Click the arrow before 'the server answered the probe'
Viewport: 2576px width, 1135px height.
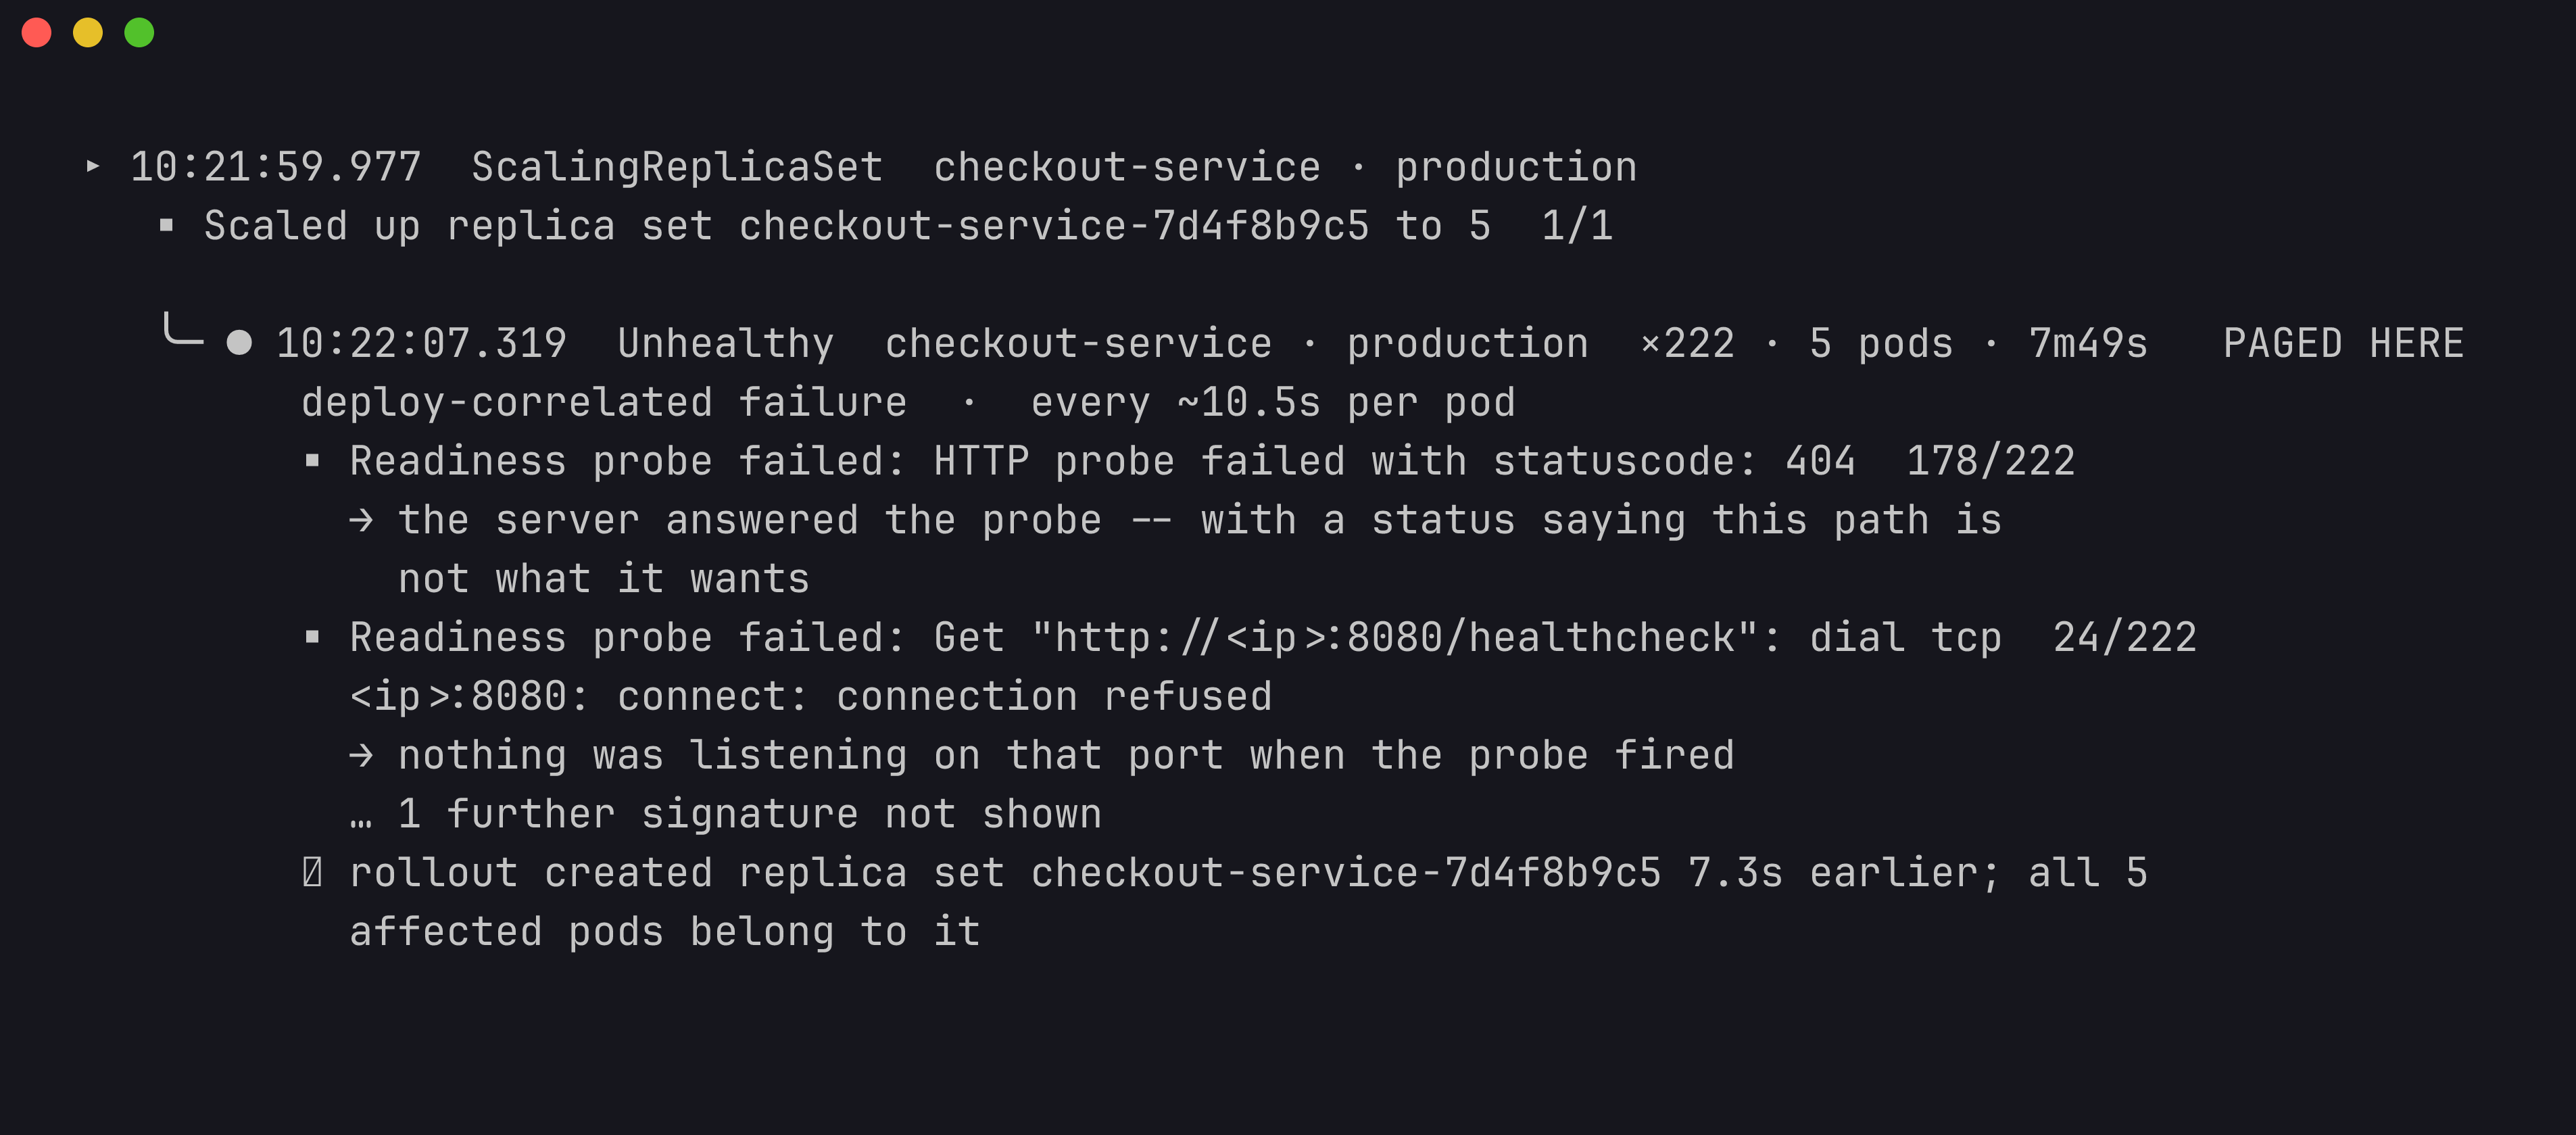361,520
